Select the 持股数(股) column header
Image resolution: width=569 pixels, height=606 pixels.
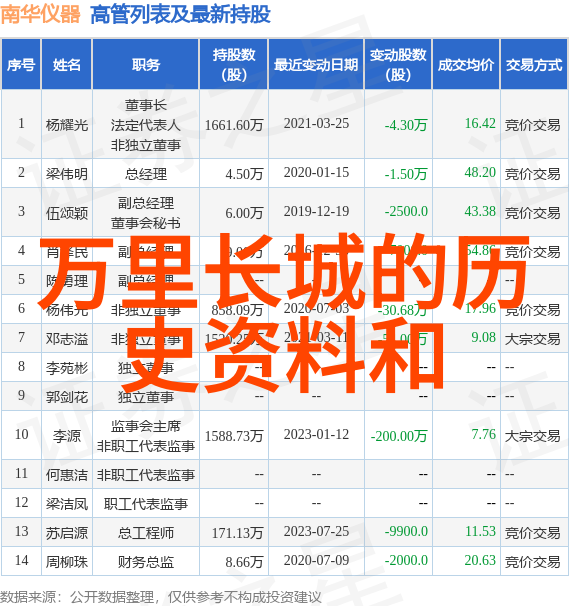coord(233,65)
